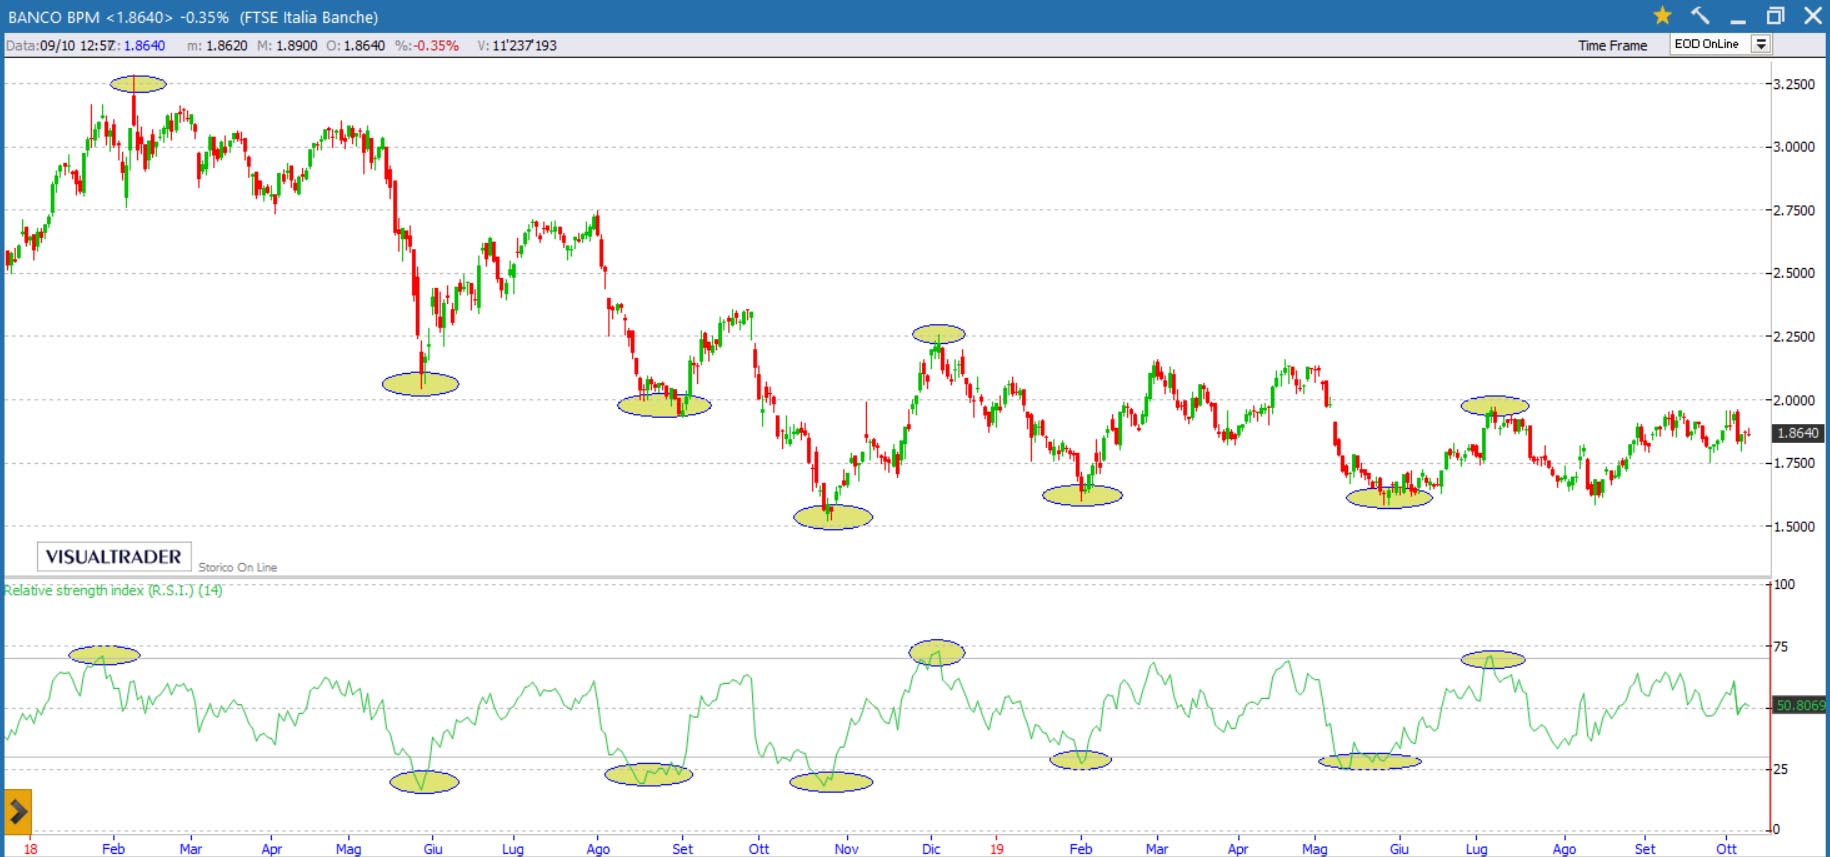Screen dimensions: 1830x857
Task: Click the RSI scale label 25
Action: click(1780, 769)
